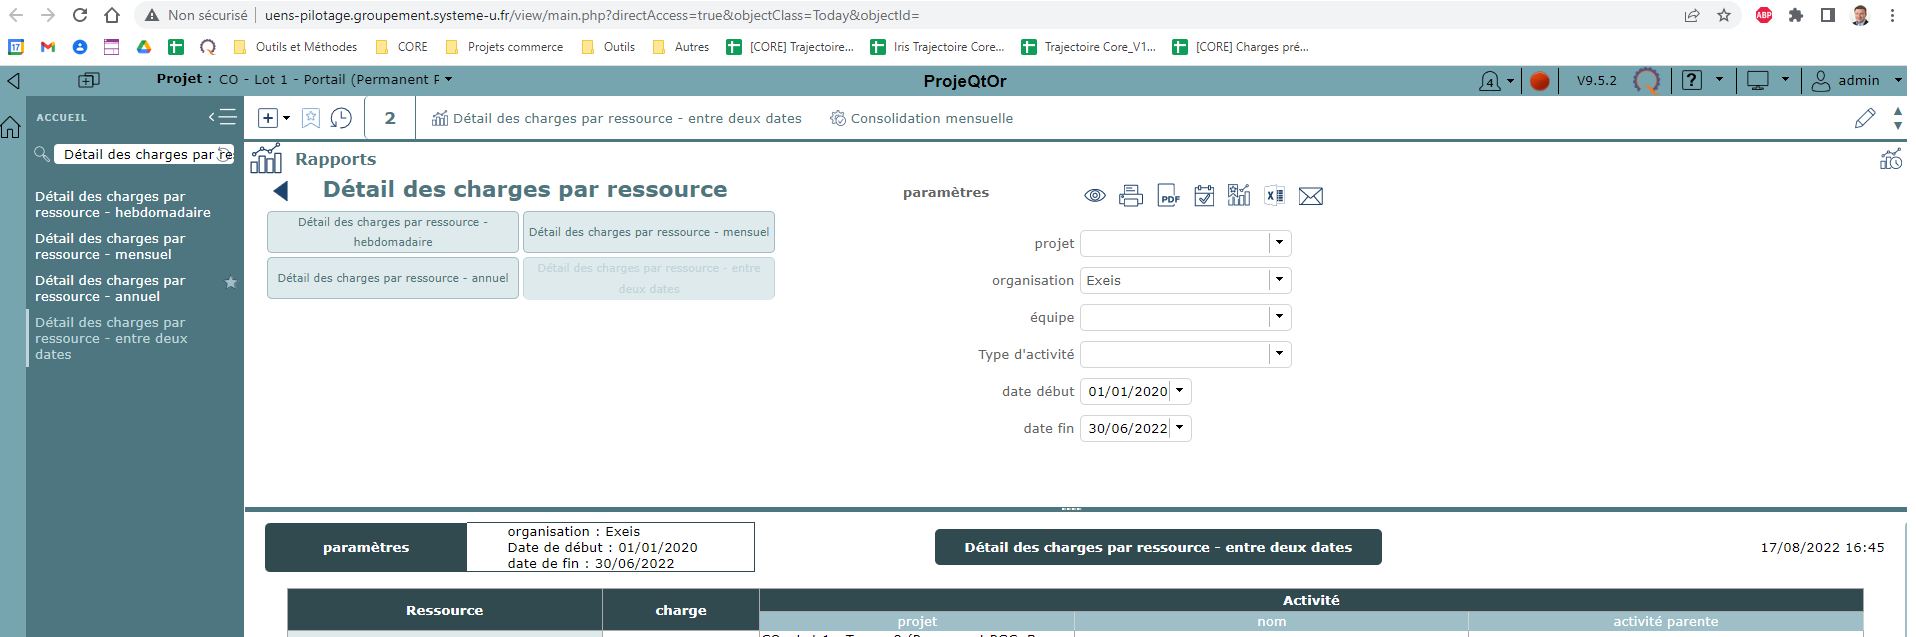
Task: Collapse the menu with the list arrow icon
Action: click(x=222, y=117)
